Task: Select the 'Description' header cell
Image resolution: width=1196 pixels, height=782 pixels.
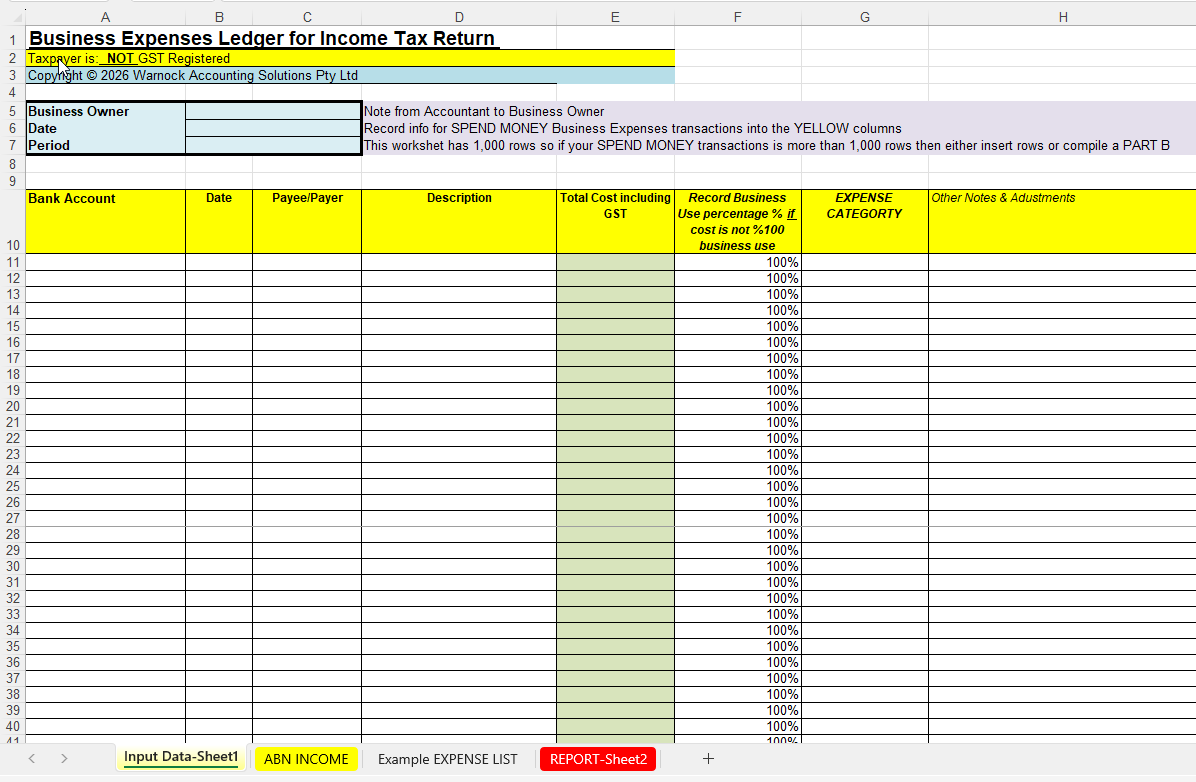Action: point(458,221)
